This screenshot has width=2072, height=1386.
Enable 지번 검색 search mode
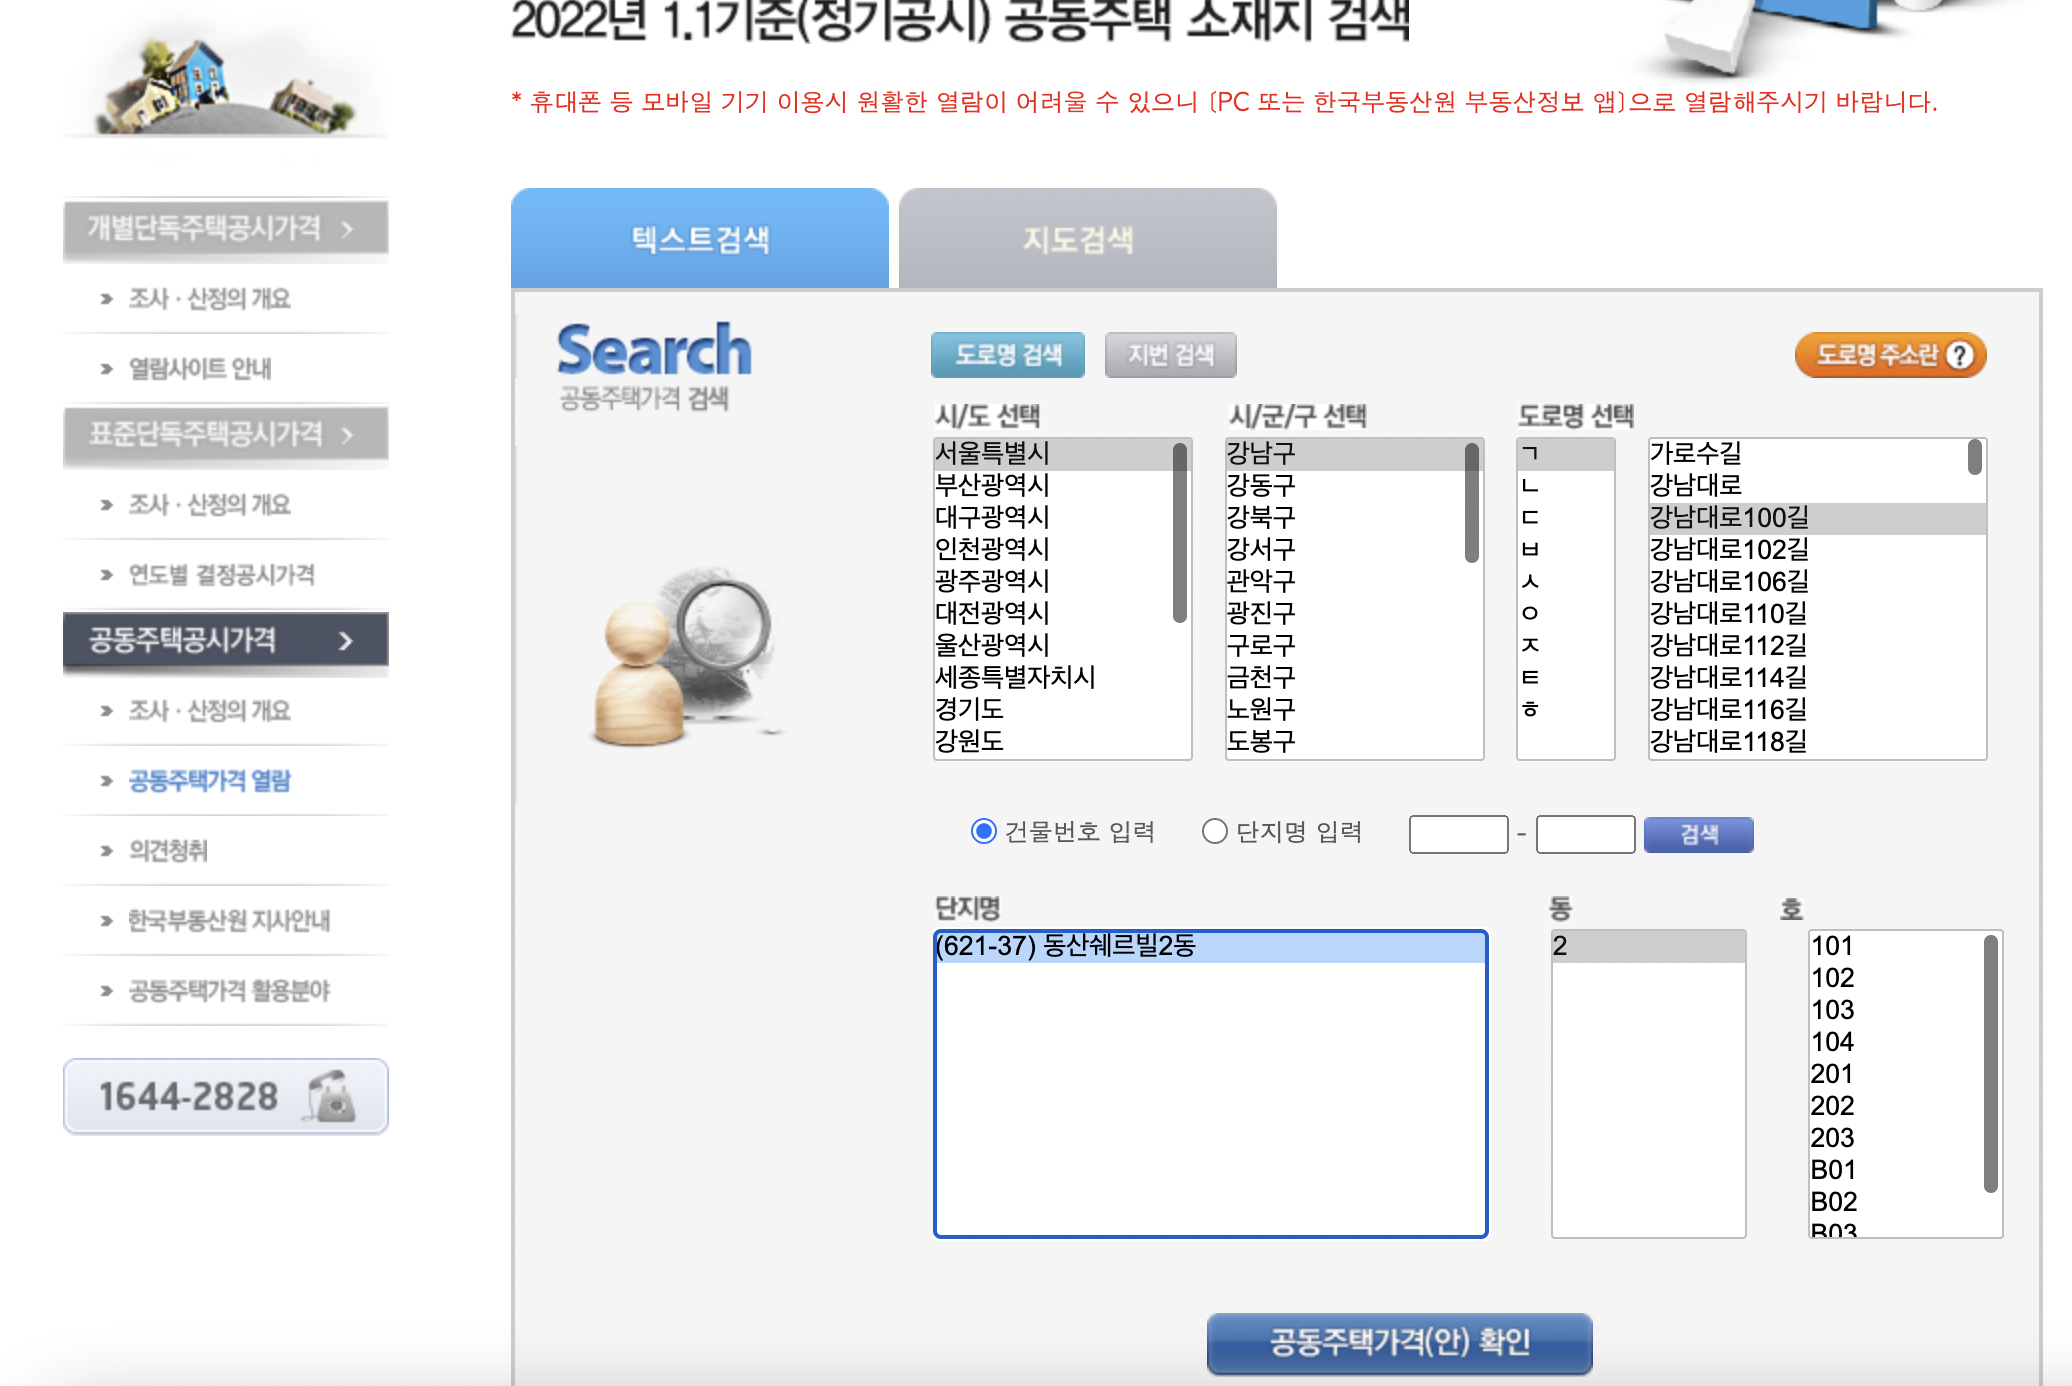point(1169,354)
